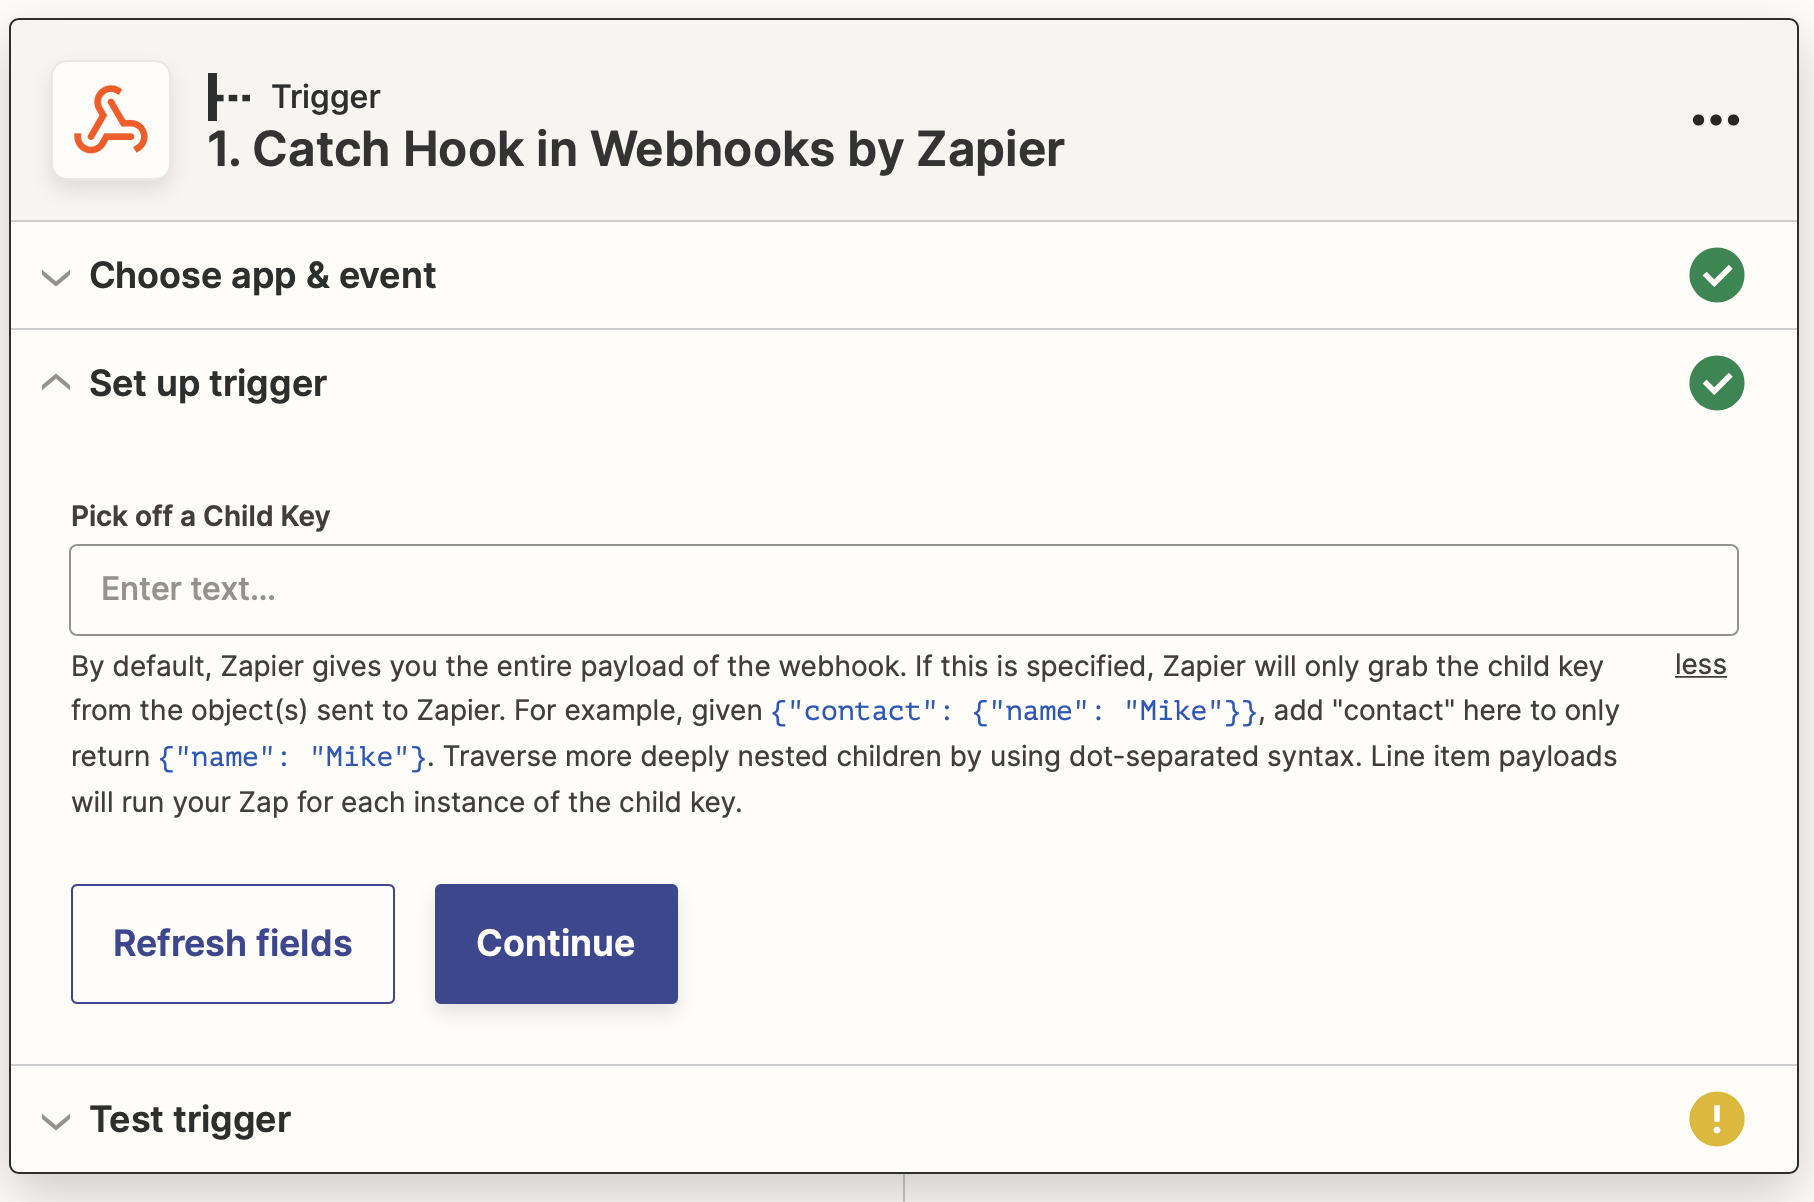
Task: Click green checkmark for Choose app & event
Action: (x=1716, y=275)
